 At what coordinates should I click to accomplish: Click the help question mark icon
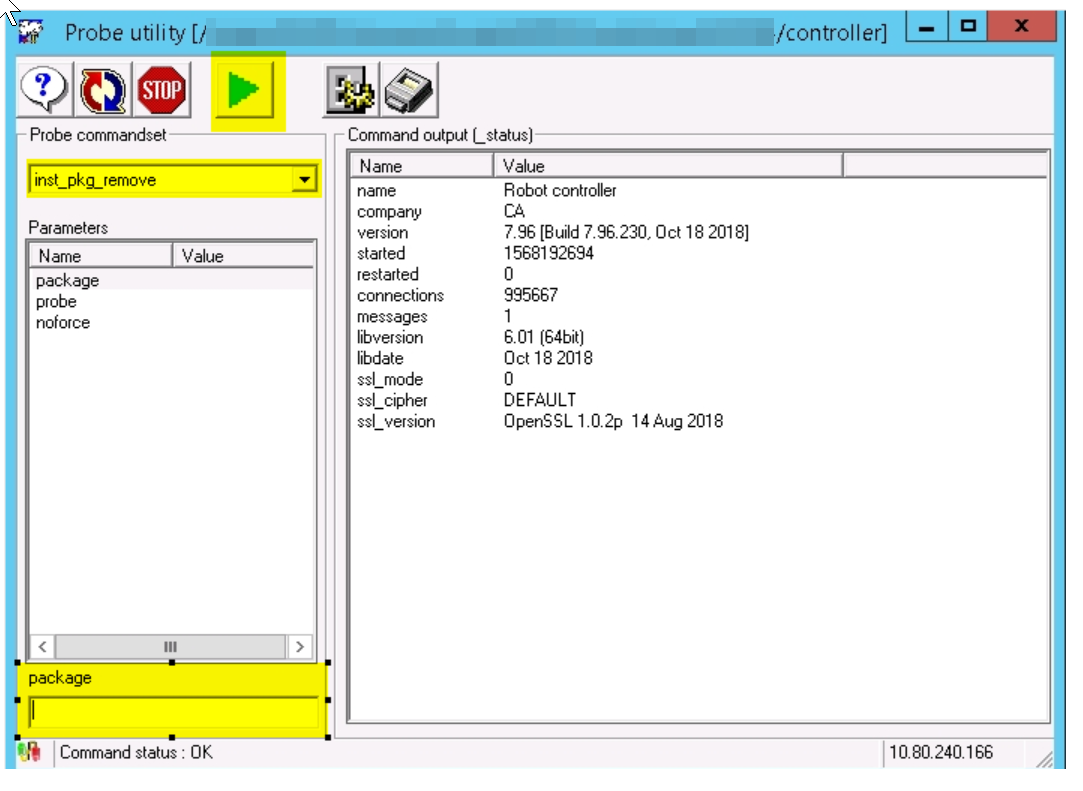point(45,92)
